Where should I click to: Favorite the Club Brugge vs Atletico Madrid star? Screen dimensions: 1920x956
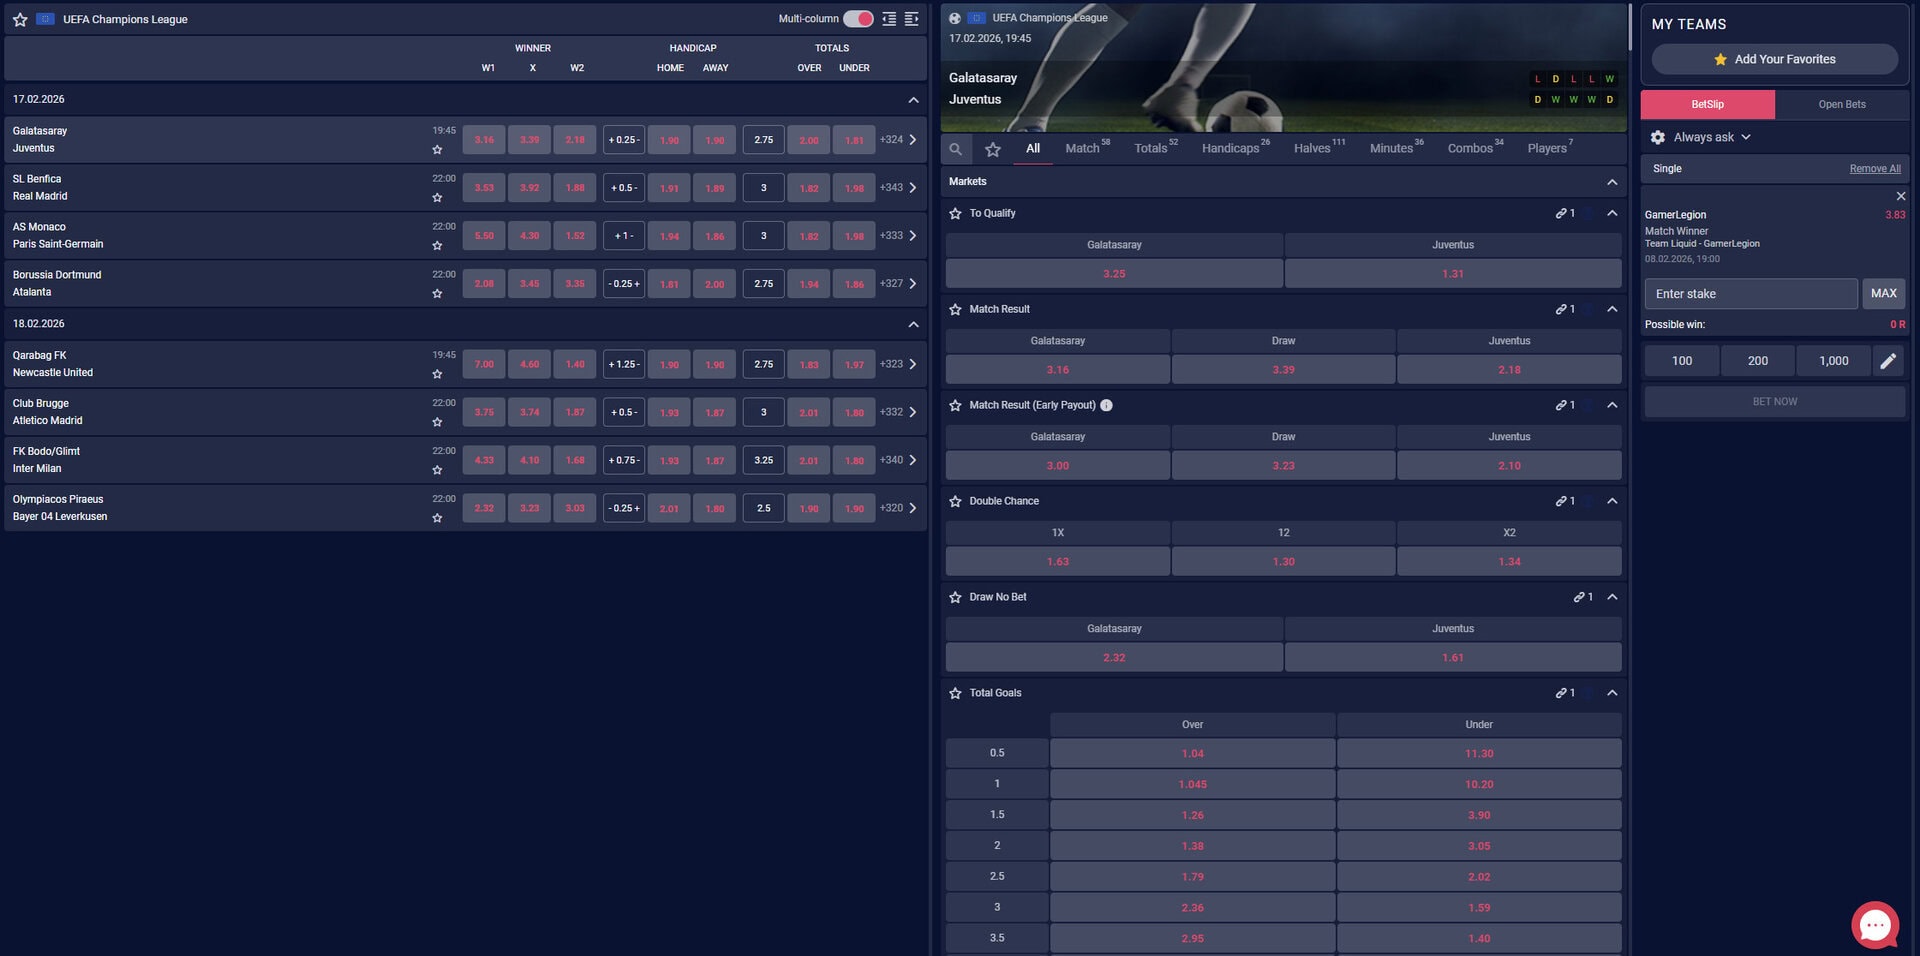tap(437, 422)
